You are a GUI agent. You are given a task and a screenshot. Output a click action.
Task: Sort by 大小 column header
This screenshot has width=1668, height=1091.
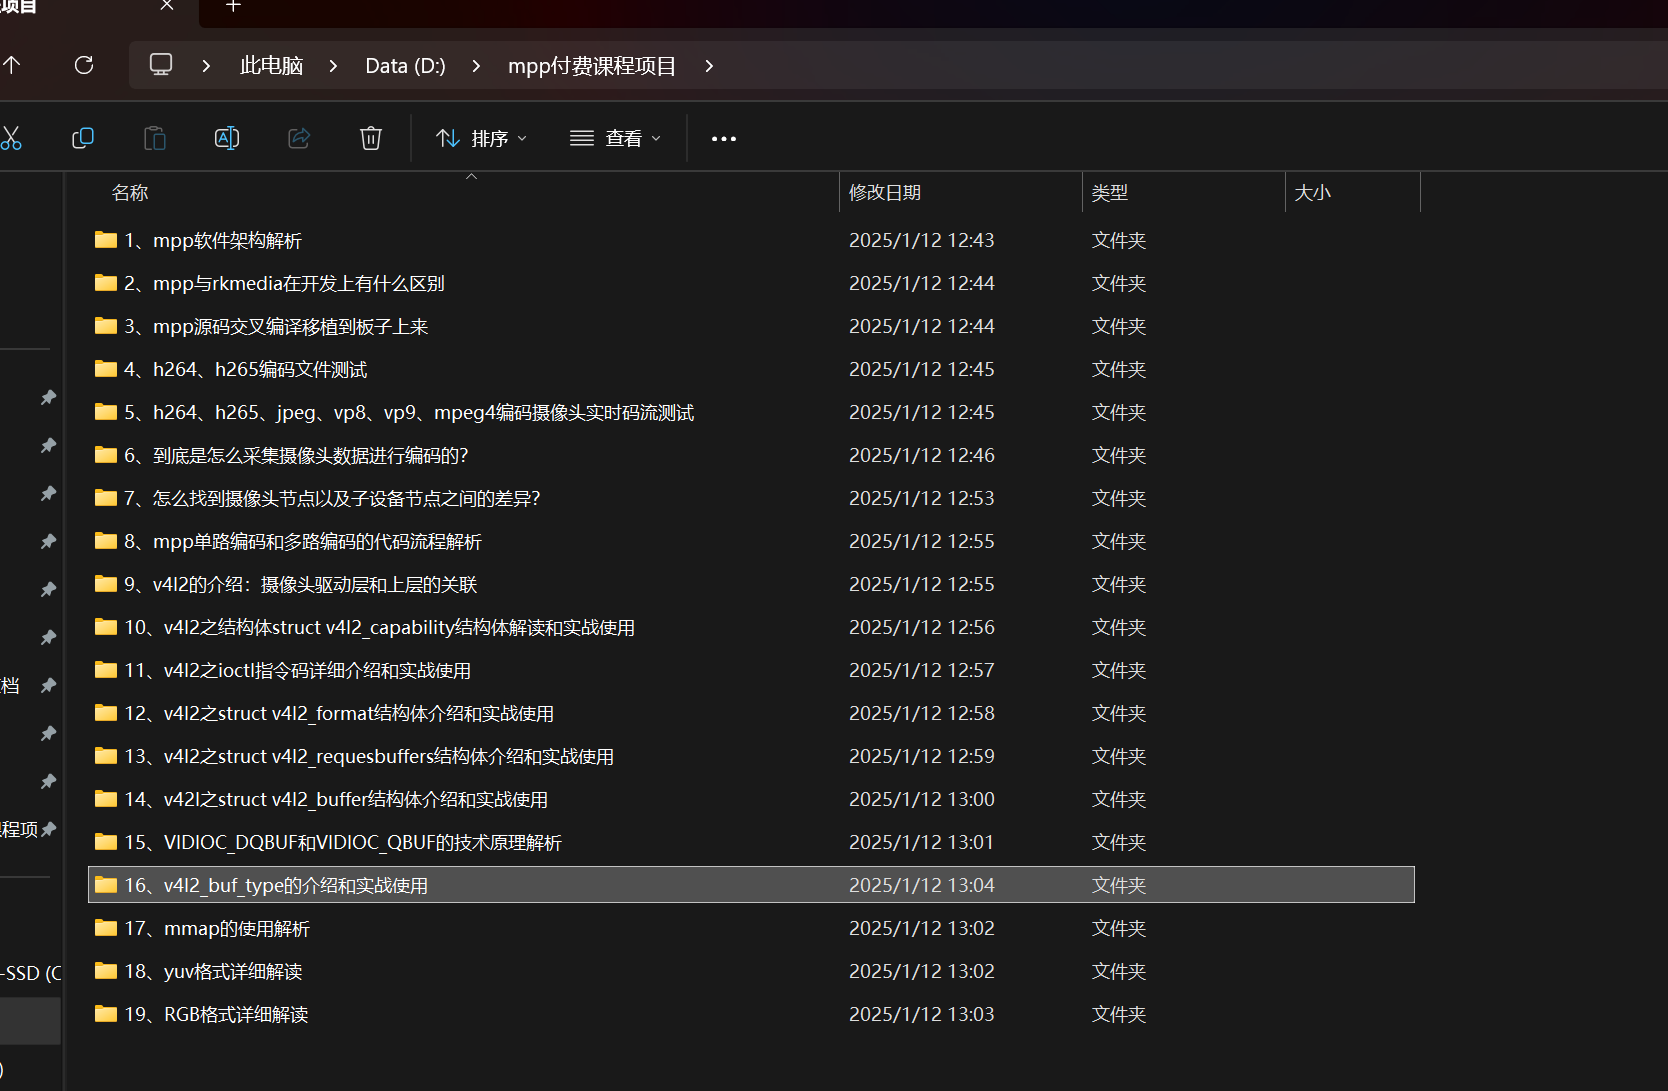[1313, 193]
